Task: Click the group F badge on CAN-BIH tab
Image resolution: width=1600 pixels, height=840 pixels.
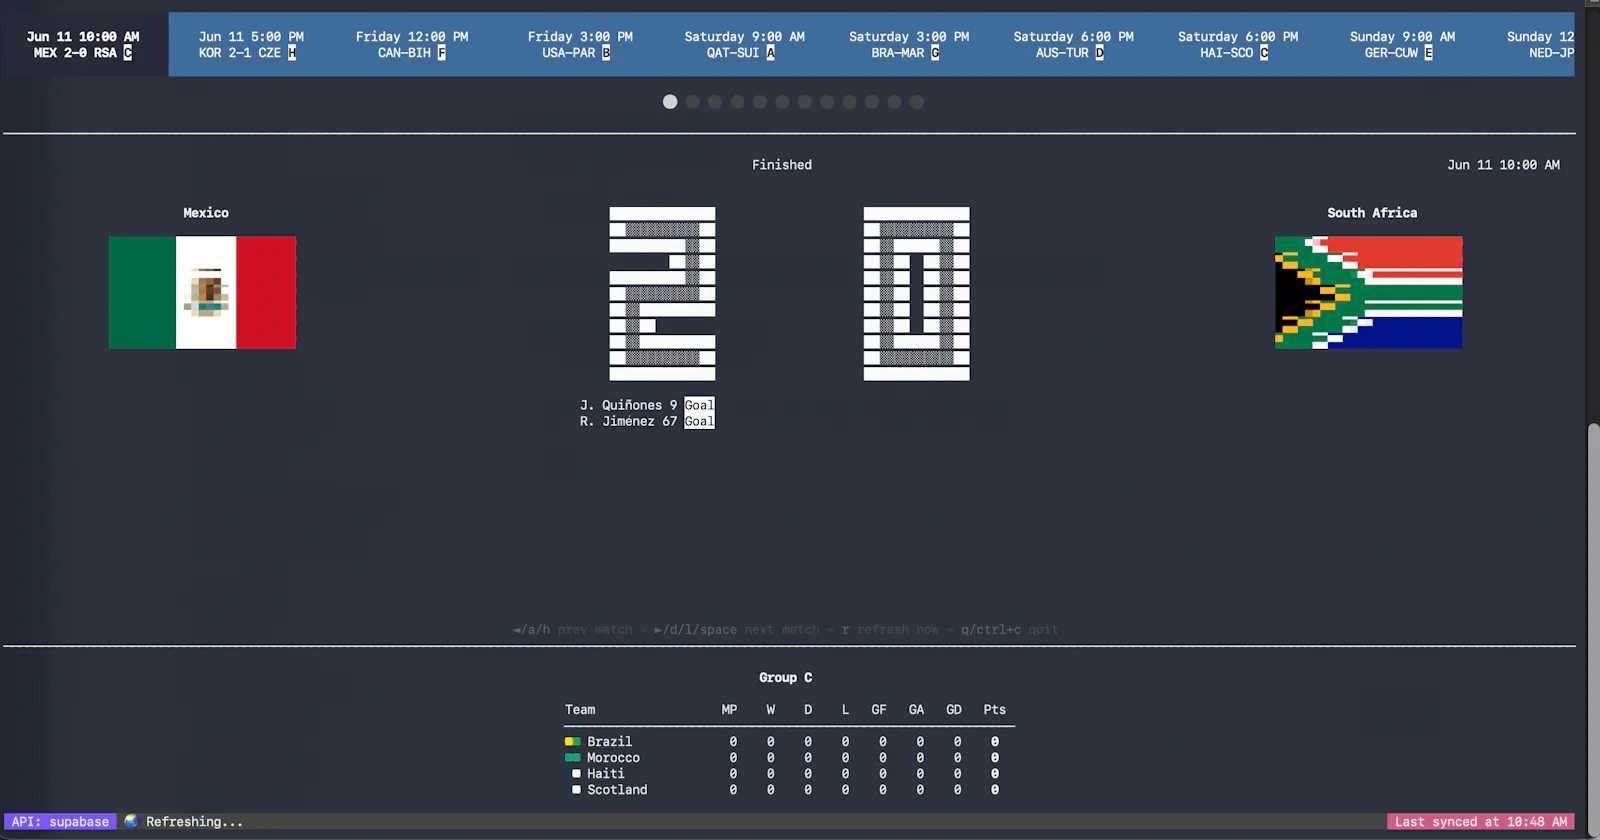Action: click(x=441, y=53)
